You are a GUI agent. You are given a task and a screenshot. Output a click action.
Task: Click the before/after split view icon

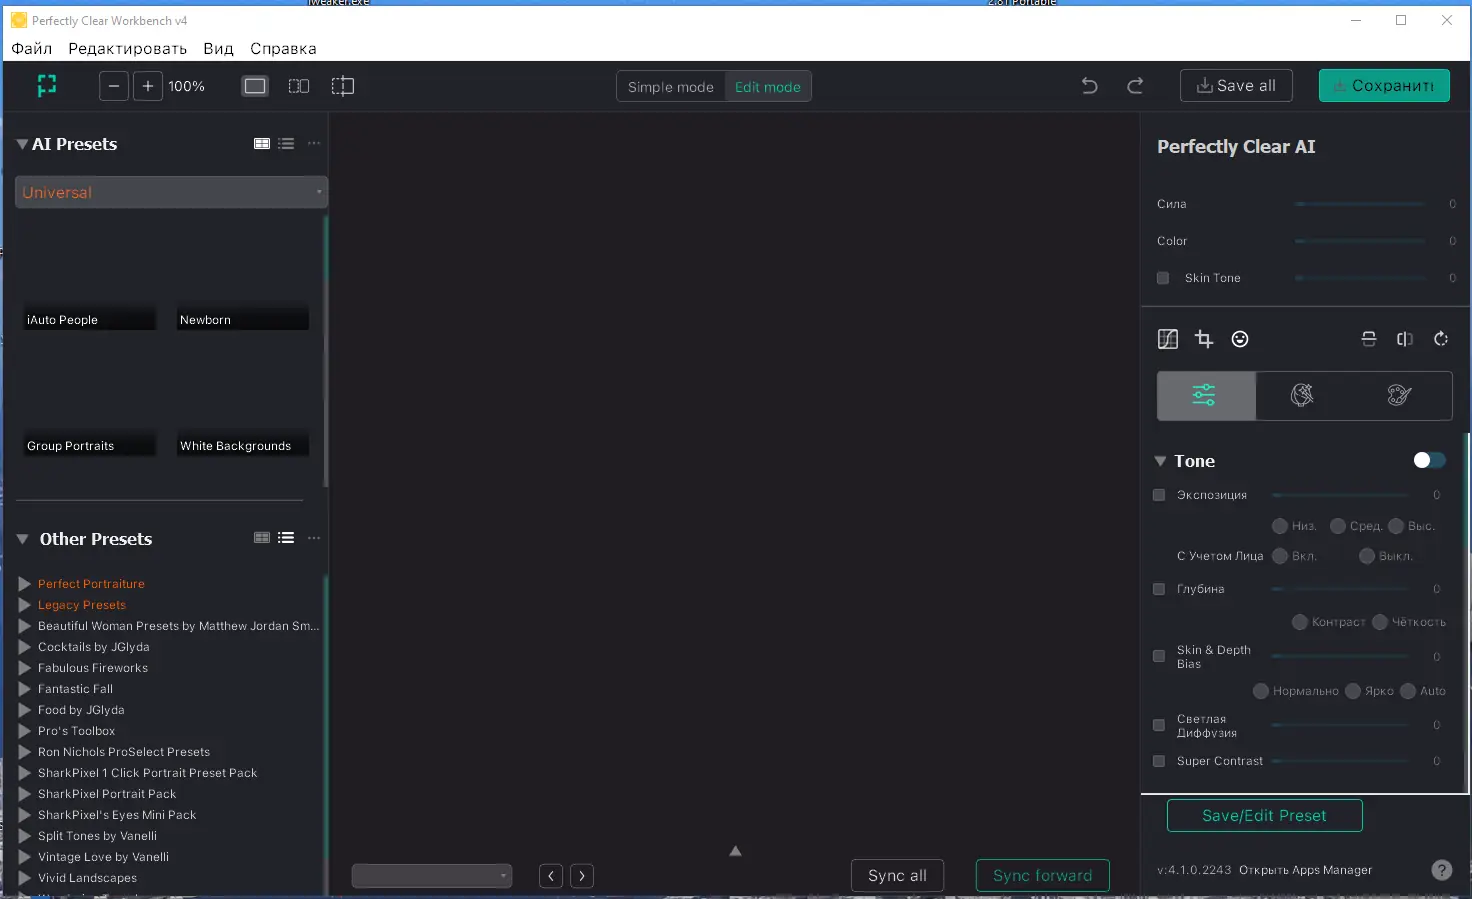tap(1369, 339)
